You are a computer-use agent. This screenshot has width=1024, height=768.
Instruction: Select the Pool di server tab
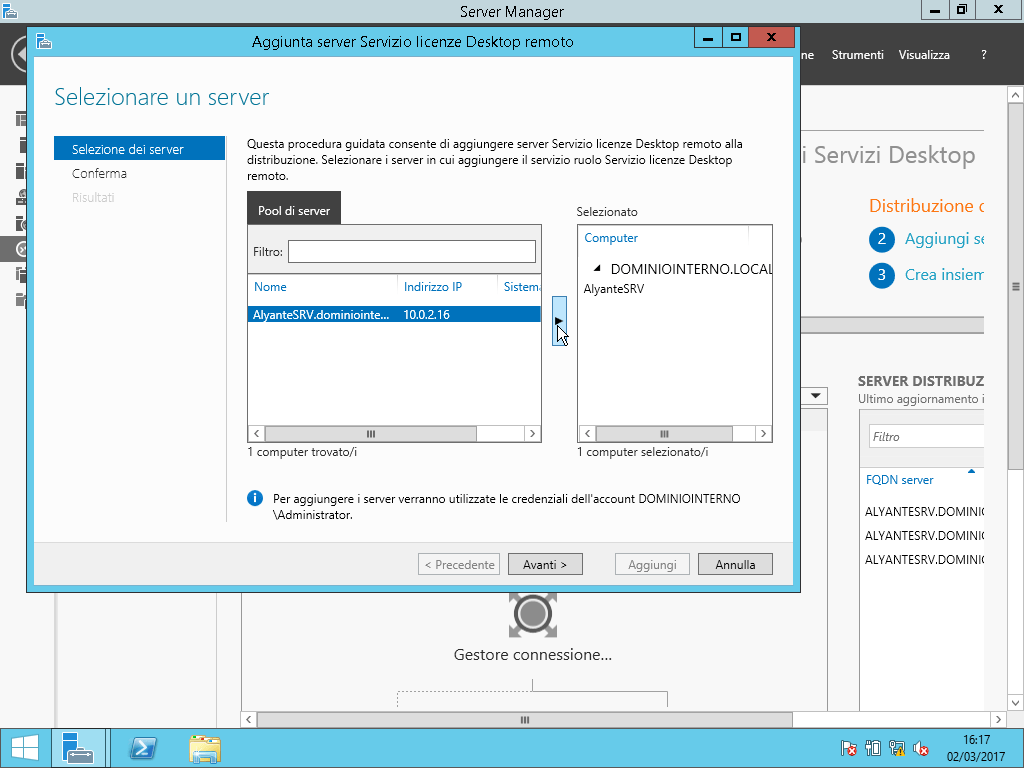point(294,211)
